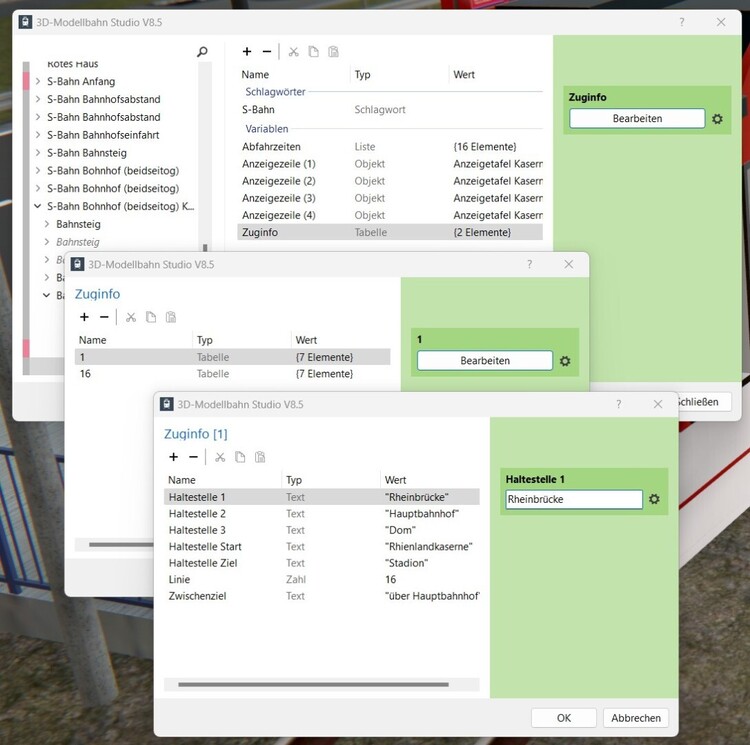Click copy icon in Zuginfo window
750x745 pixels.
tap(151, 317)
